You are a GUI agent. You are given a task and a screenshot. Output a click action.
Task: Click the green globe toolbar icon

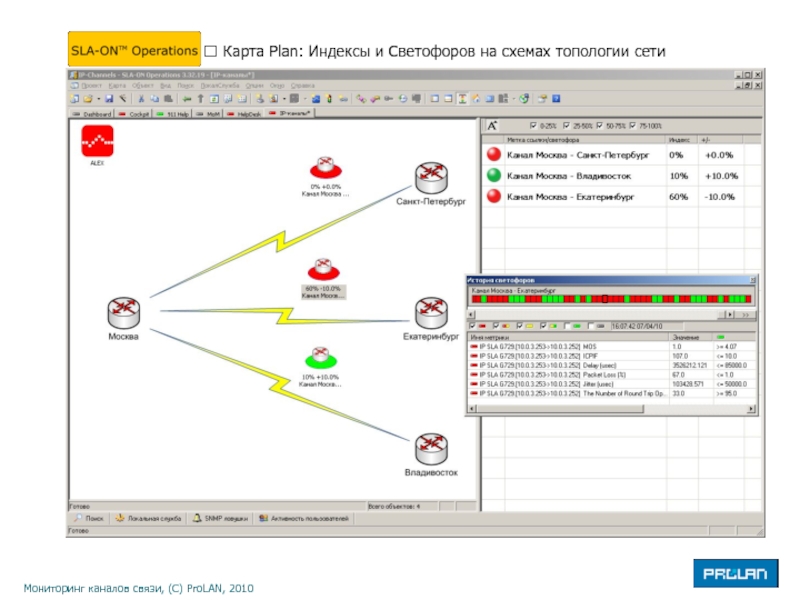(524, 98)
